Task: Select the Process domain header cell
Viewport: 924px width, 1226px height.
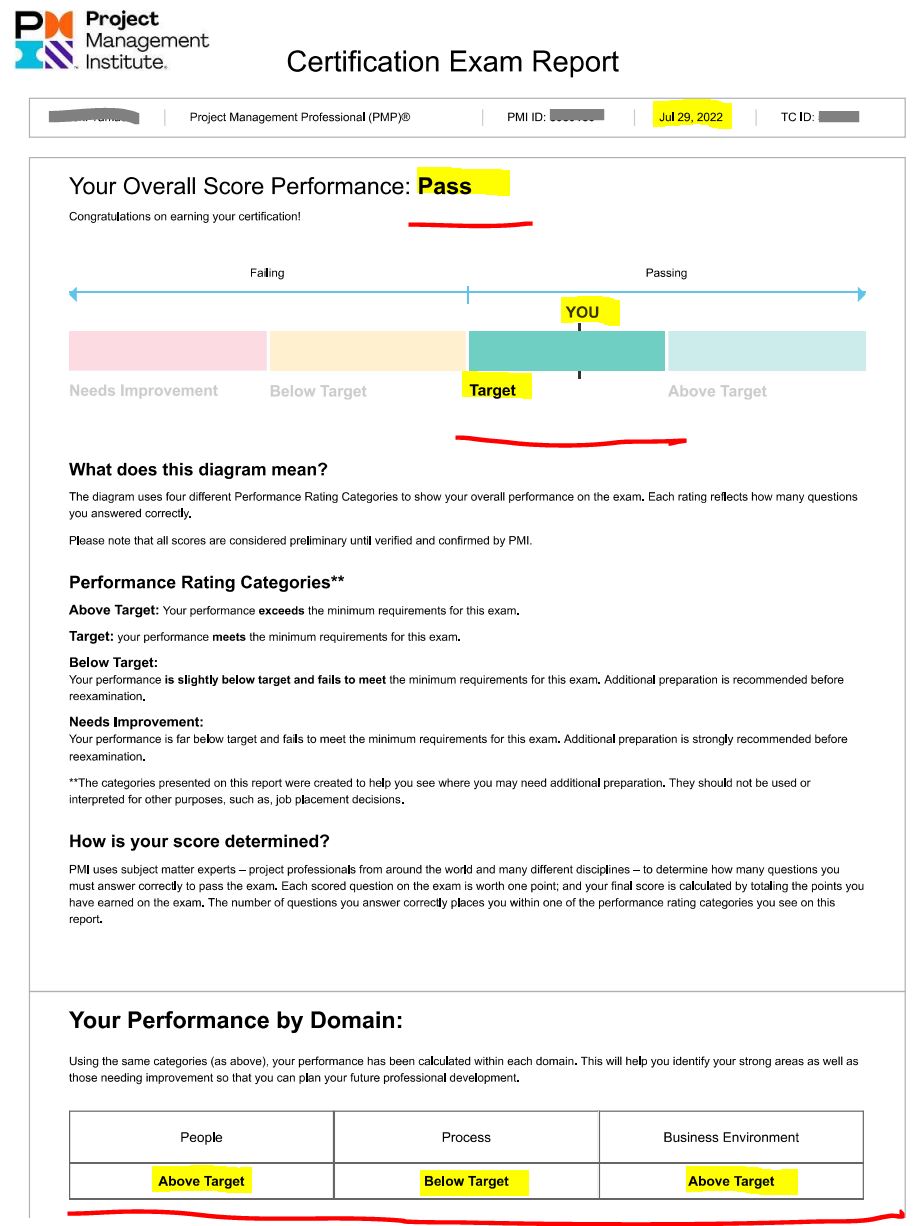Action: click(466, 1137)
